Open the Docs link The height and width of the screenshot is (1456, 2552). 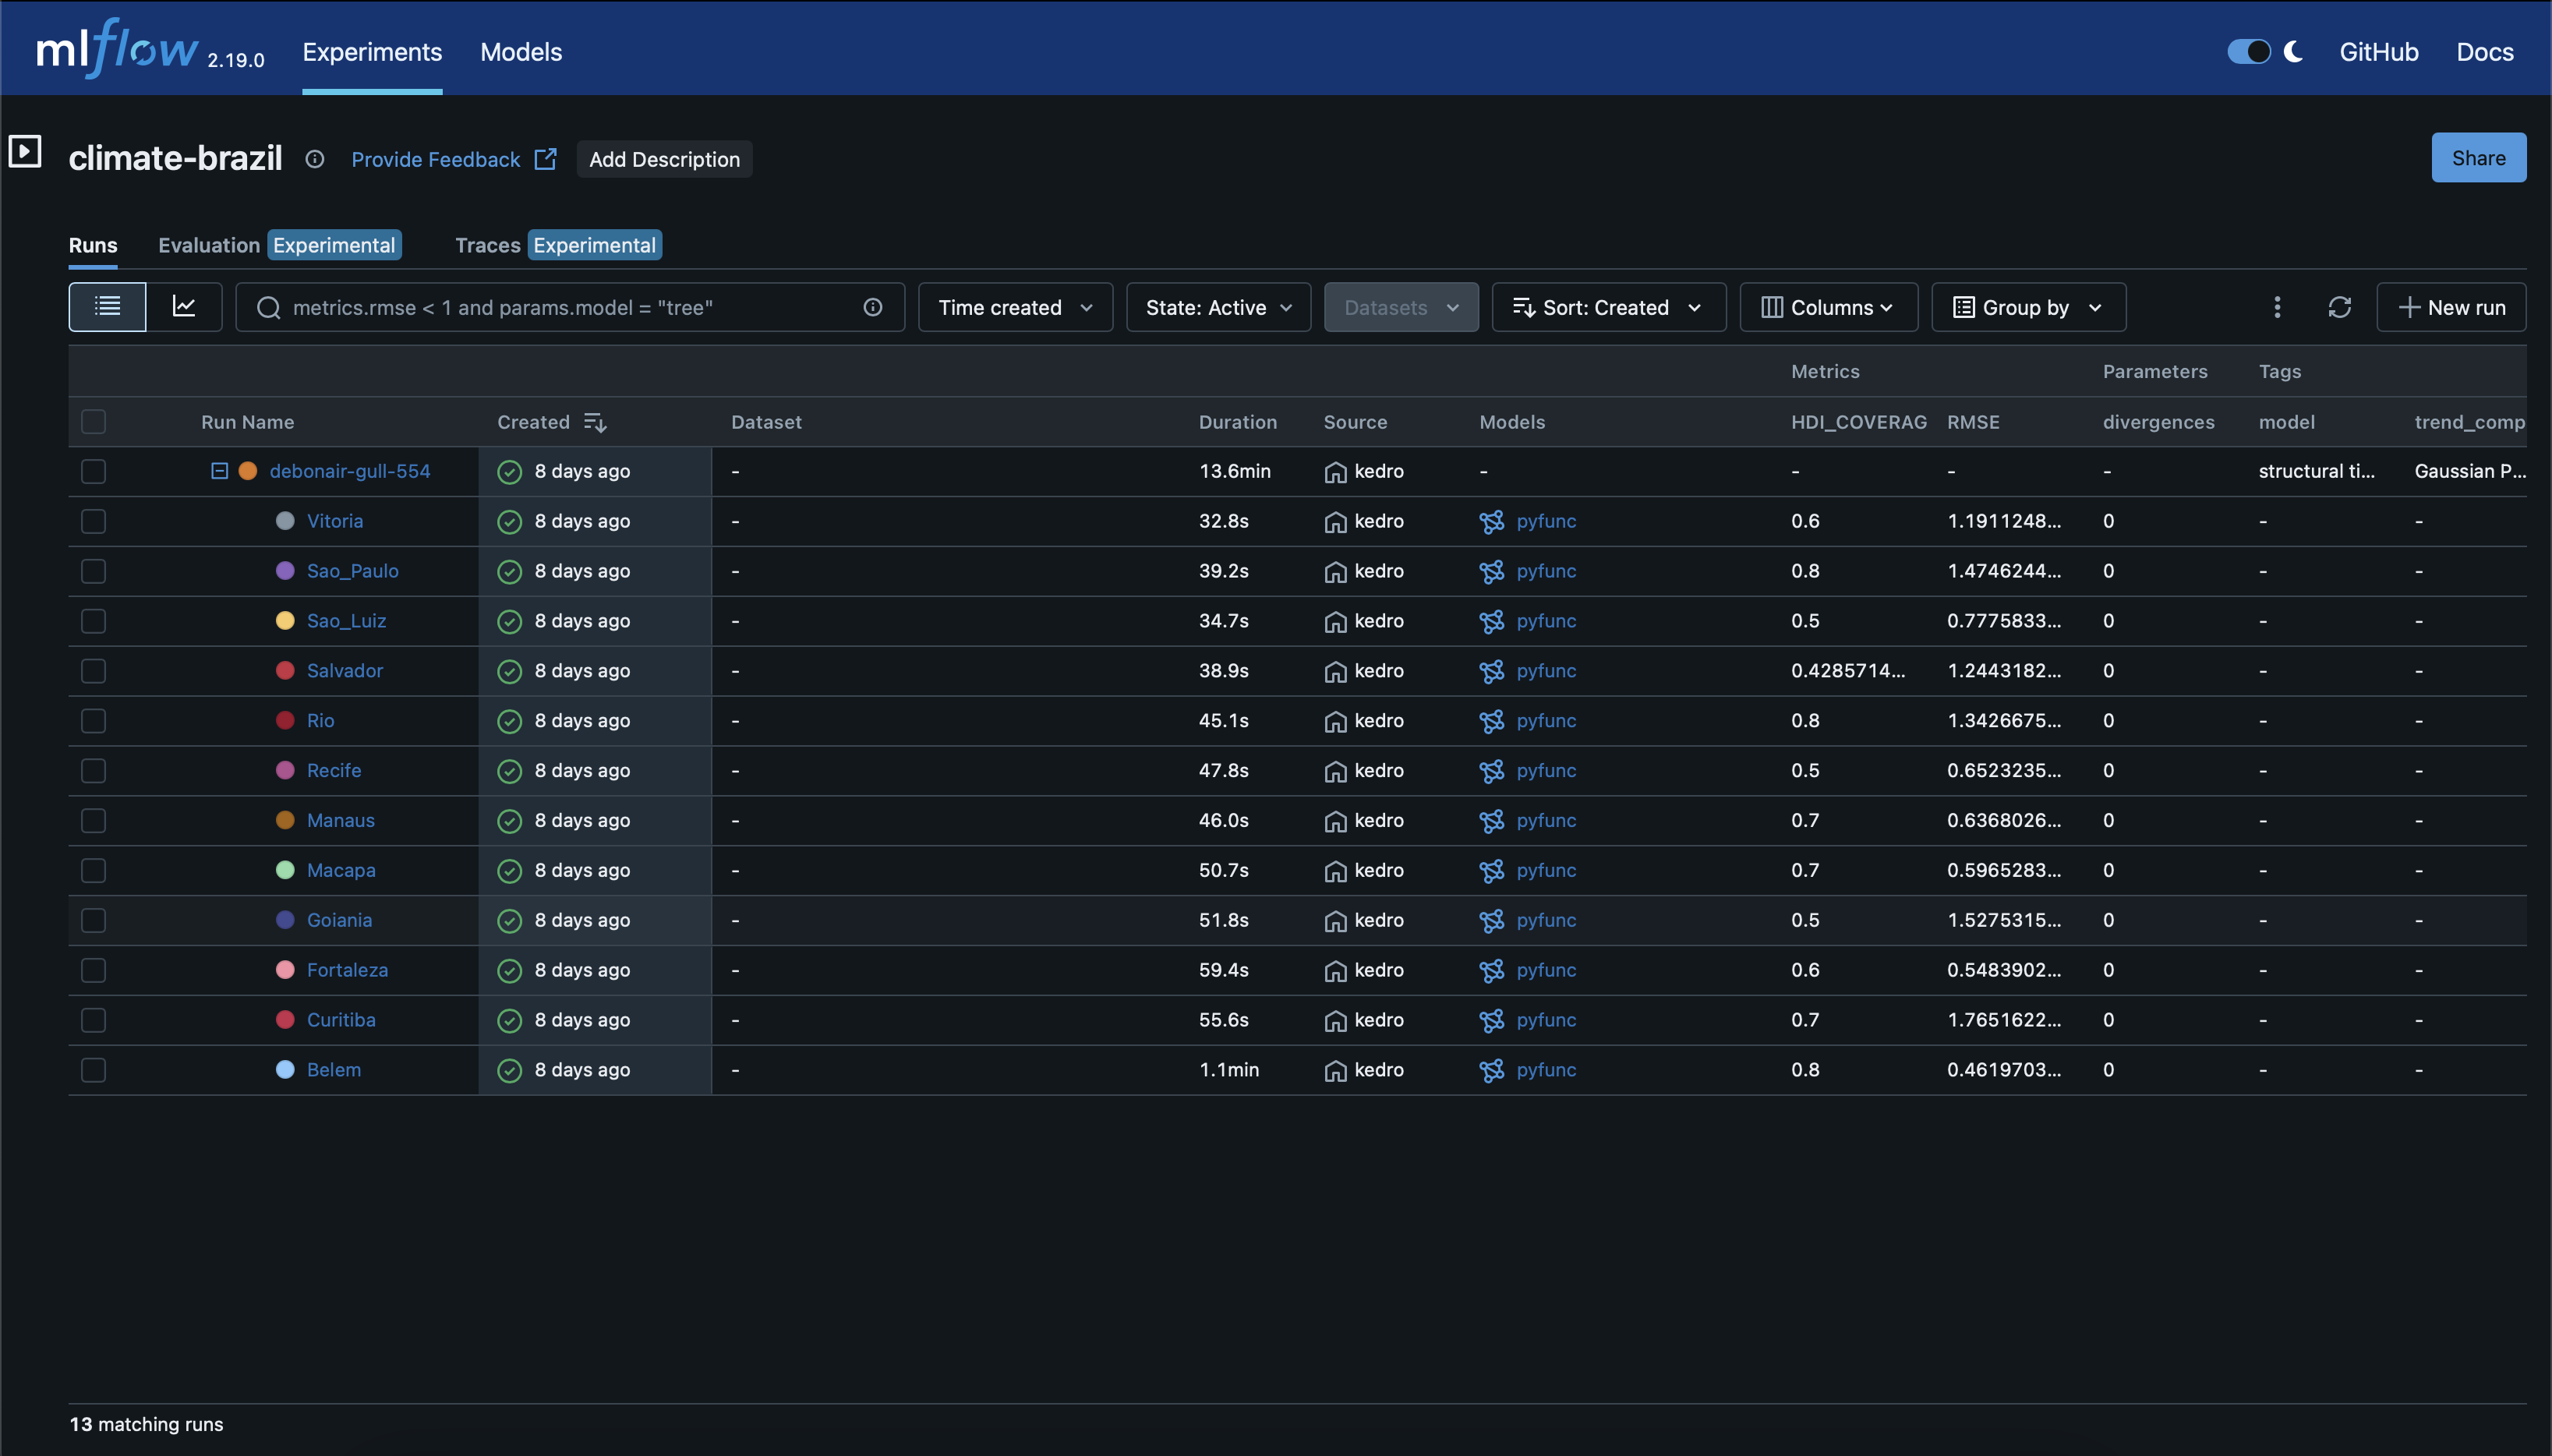pyautogui.click(x=2484, y=52)
